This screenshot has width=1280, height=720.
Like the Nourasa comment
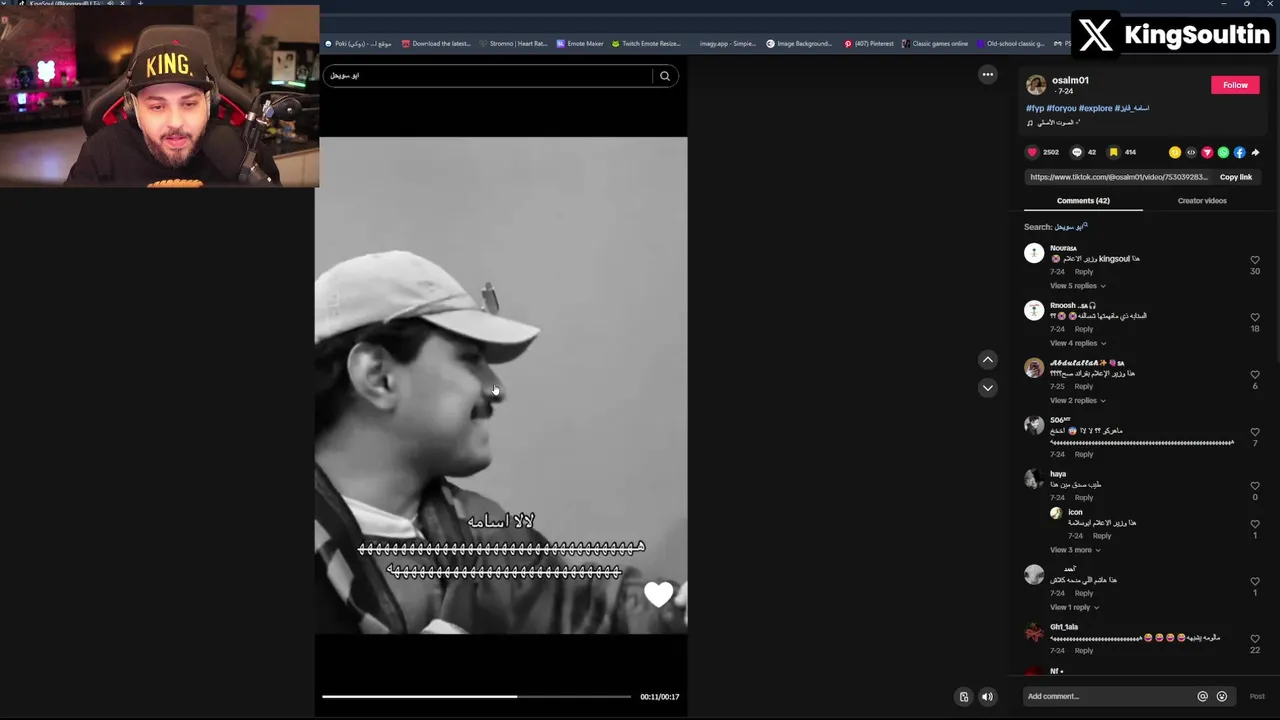pyautogui.click(x=1255, y=260)
